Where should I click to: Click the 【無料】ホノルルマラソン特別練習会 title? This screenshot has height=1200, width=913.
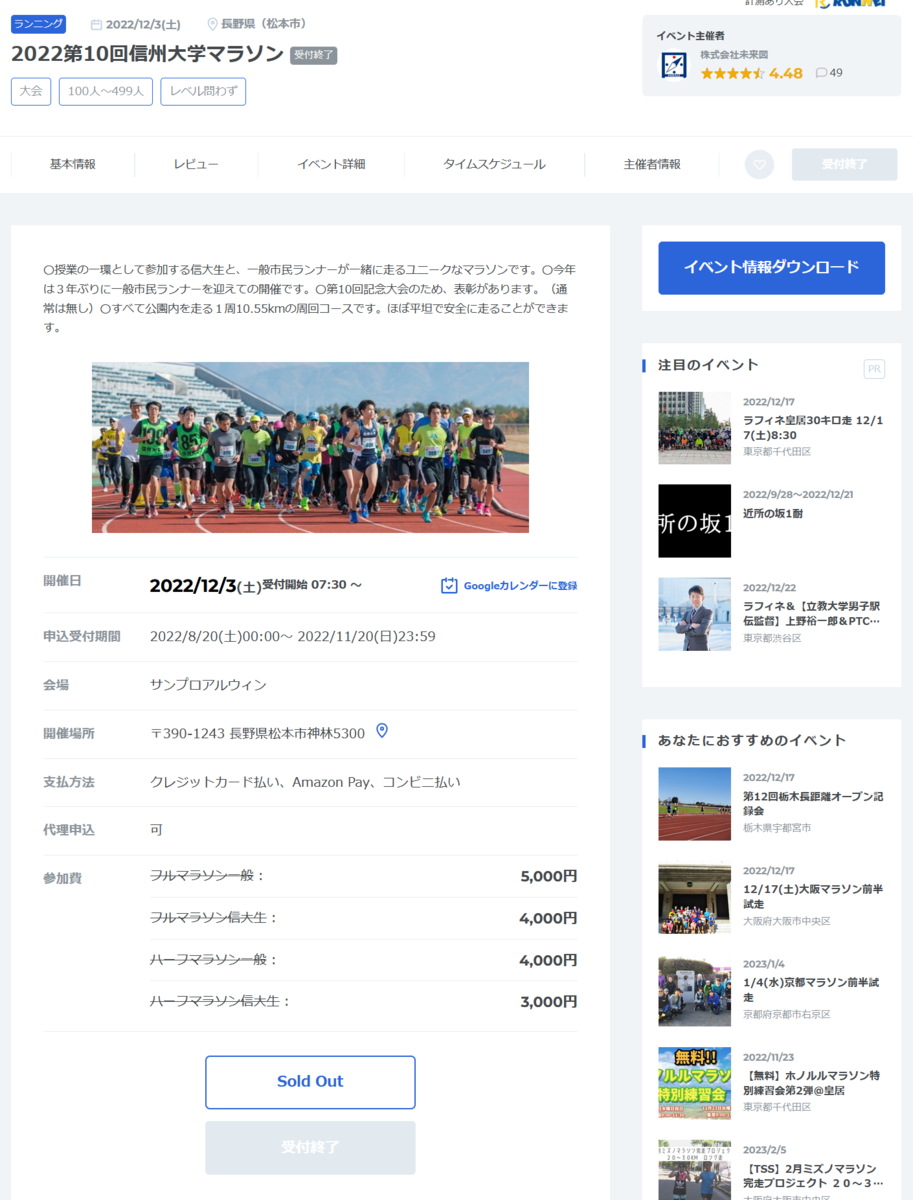point(811,1083)
